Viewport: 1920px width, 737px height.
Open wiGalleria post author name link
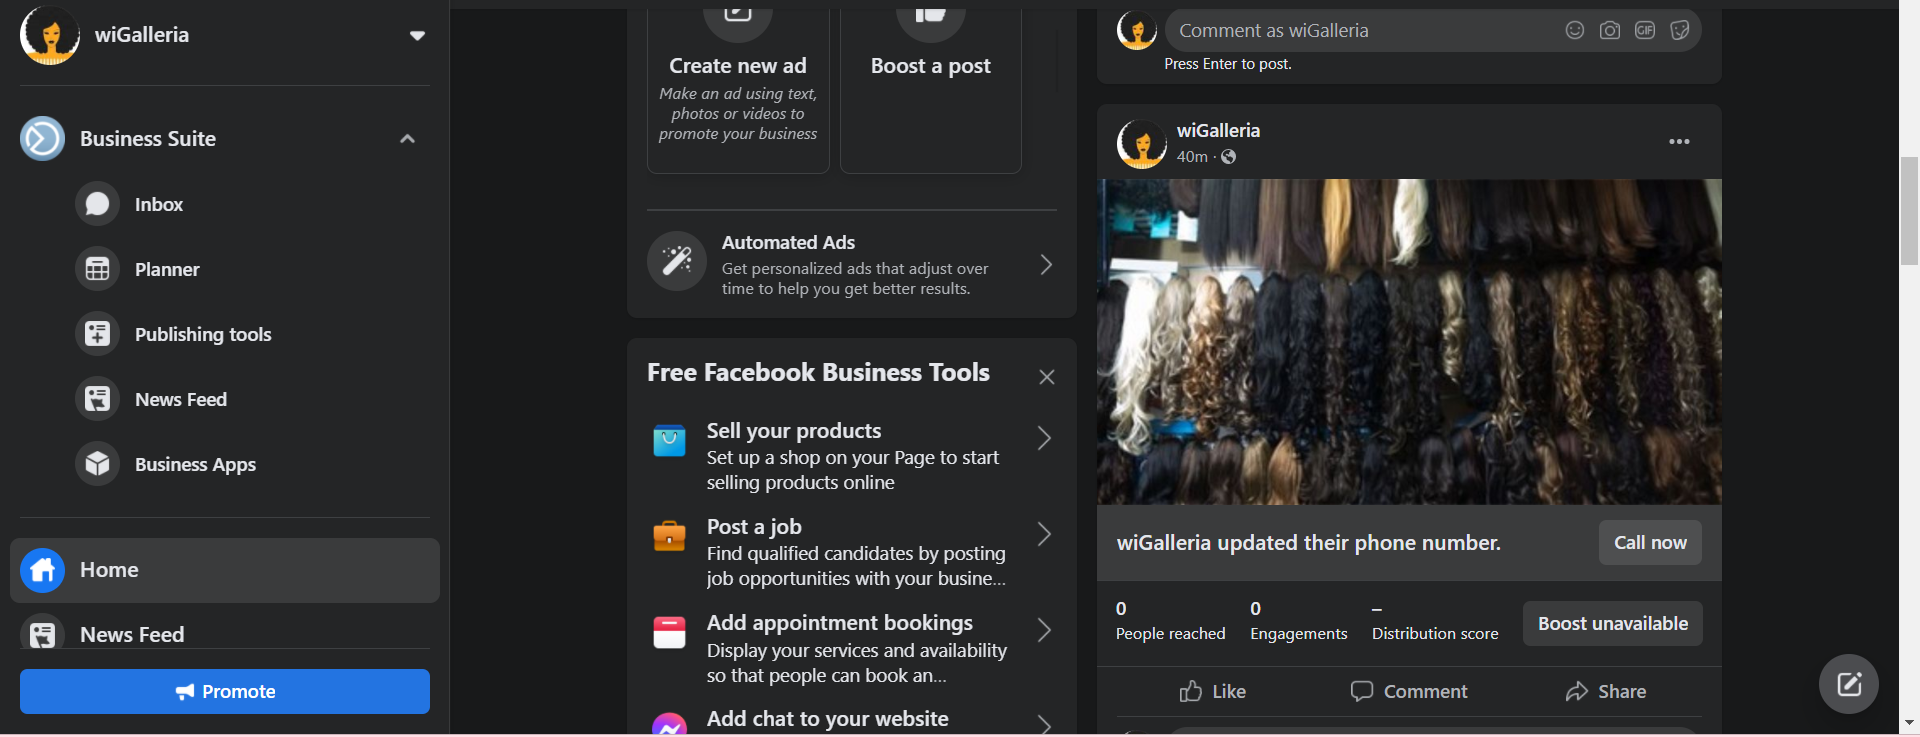[1218, 131]
